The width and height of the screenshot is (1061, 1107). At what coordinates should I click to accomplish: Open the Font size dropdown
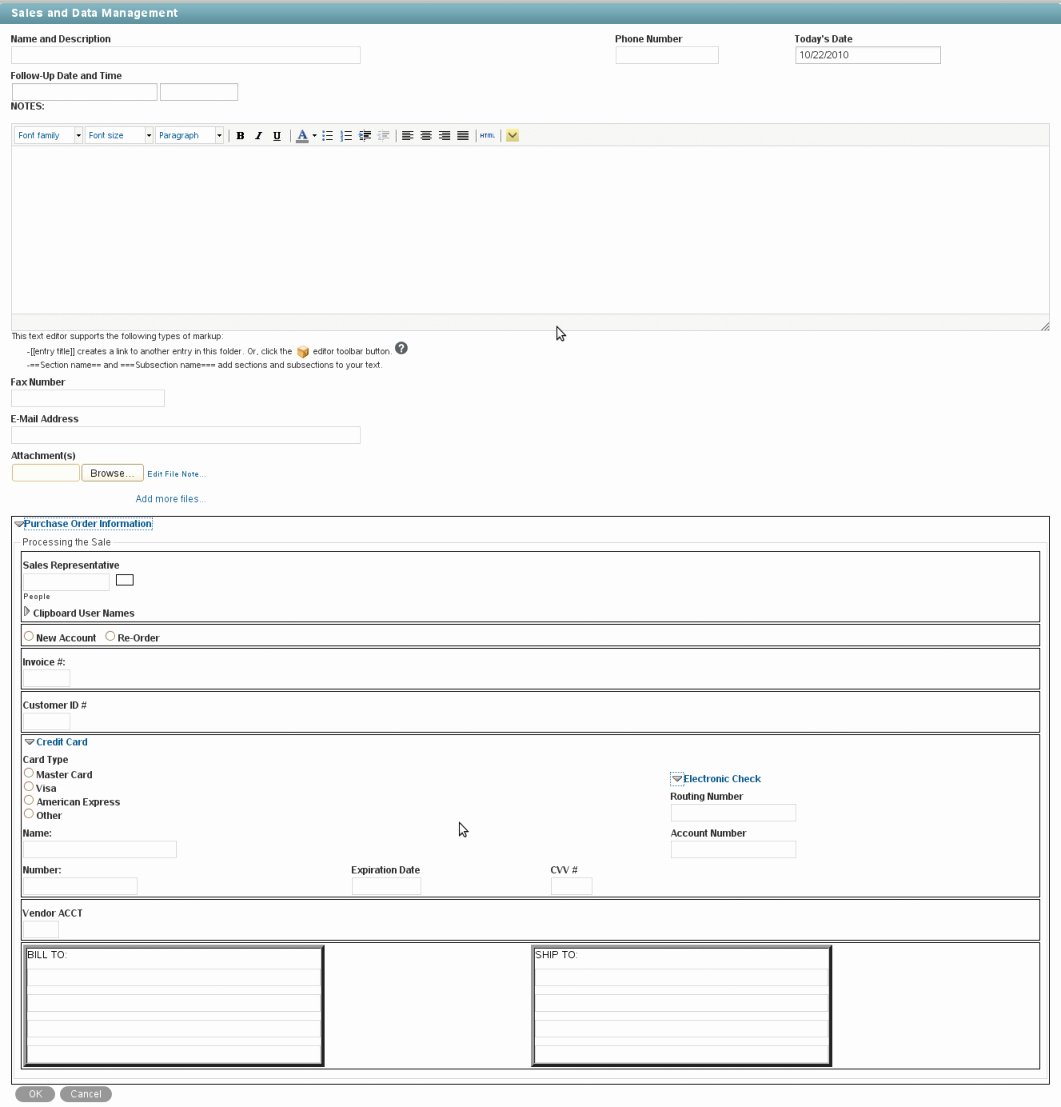coord(119,136)
